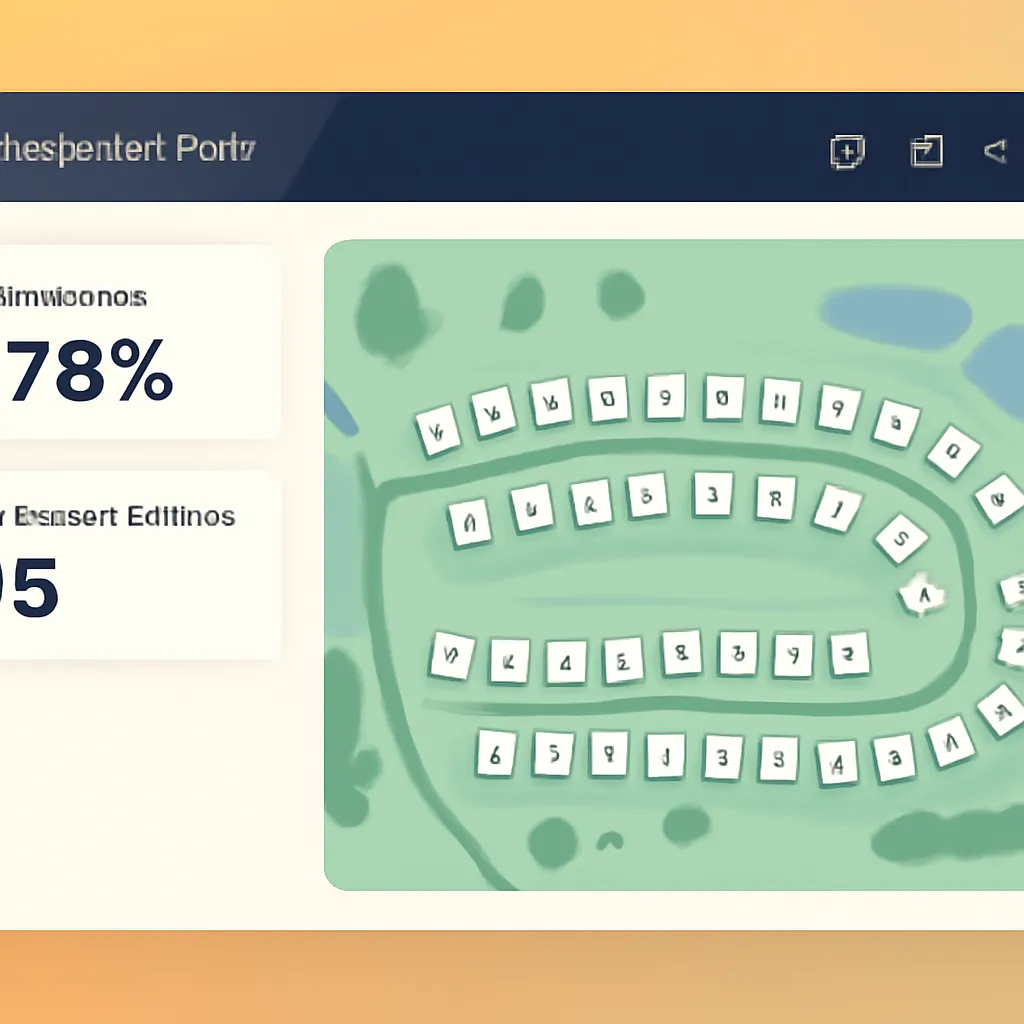The image size is (1024, 1024).
Task: Select the plot marker labeled K
Action: (x=509, y=662)
